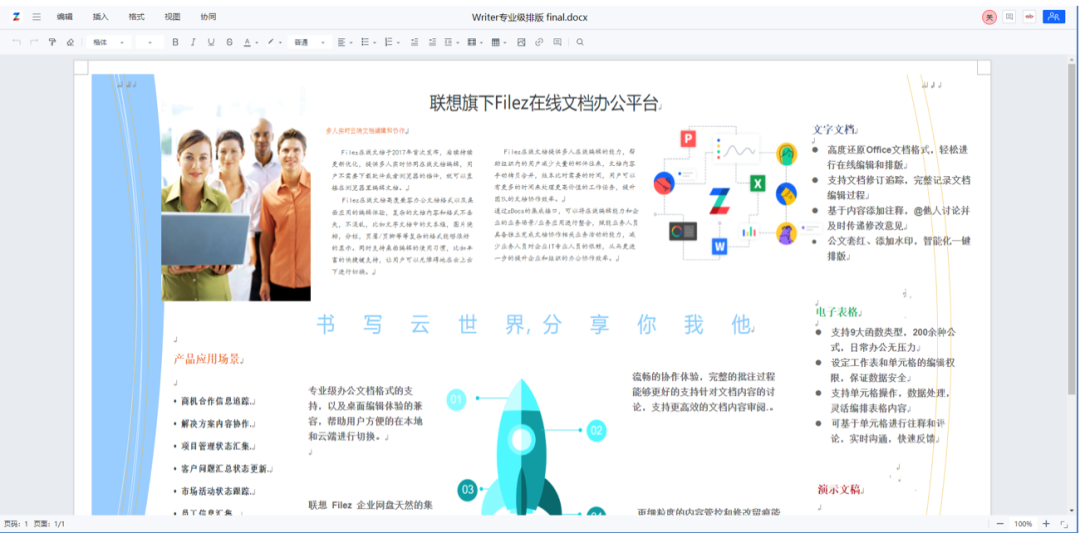Screen dimensions: 1080x533
Task: Open the 格式 menu
Action: 136,17
